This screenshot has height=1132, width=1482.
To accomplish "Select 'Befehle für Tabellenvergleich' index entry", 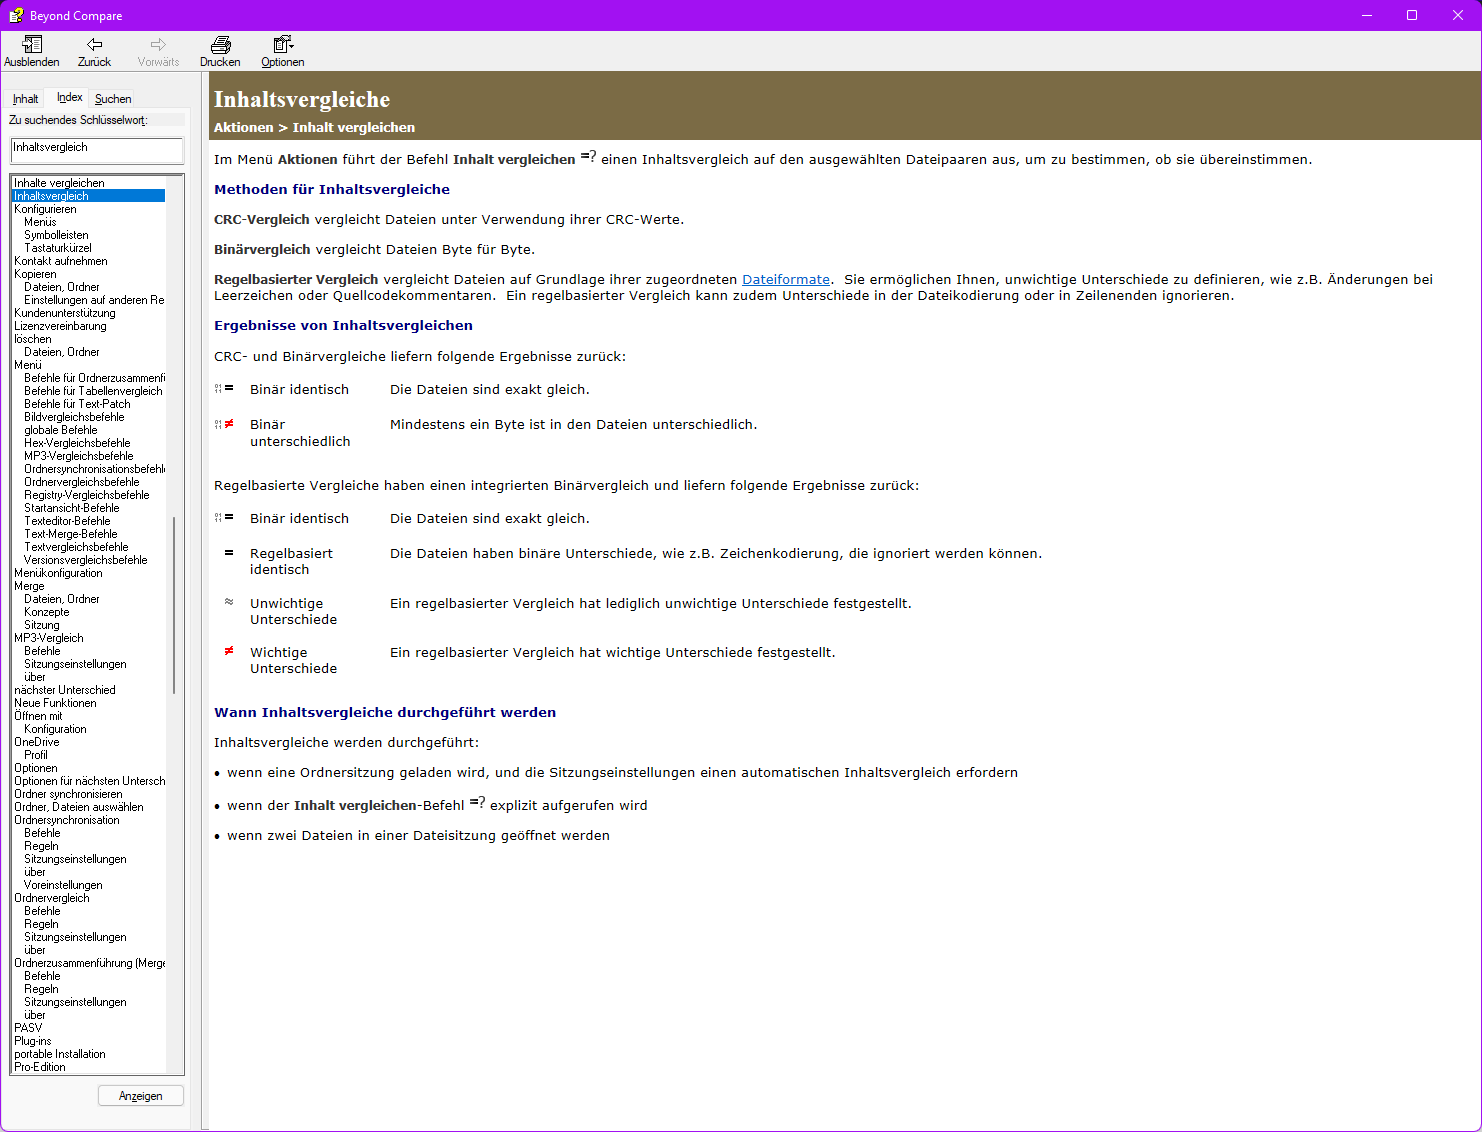I will [x=93, y=391].
